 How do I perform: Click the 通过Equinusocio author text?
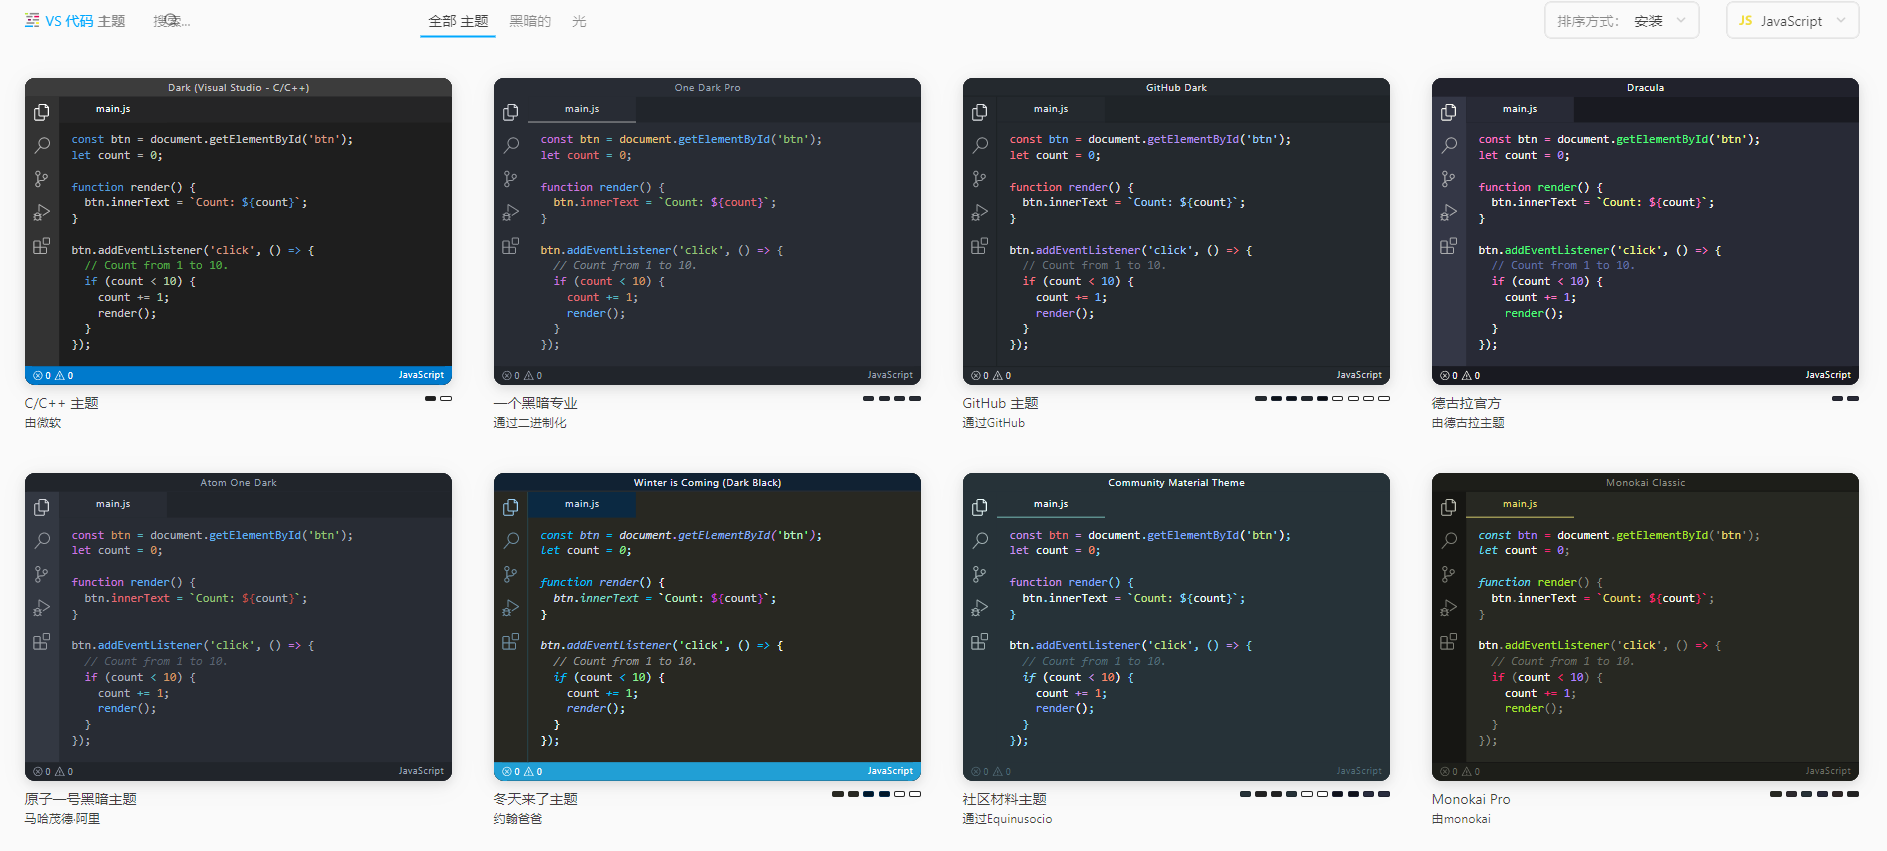[x=1007, y=819]
